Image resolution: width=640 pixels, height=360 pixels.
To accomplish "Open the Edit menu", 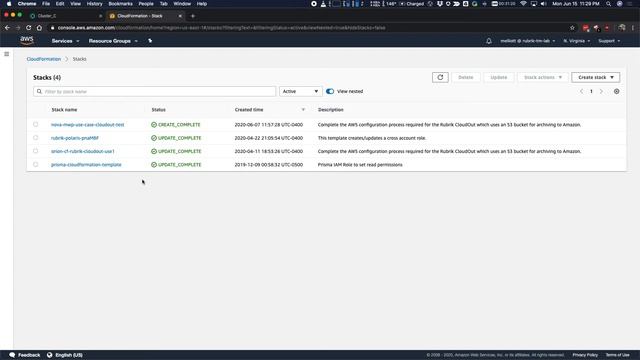I will [60, 4].
